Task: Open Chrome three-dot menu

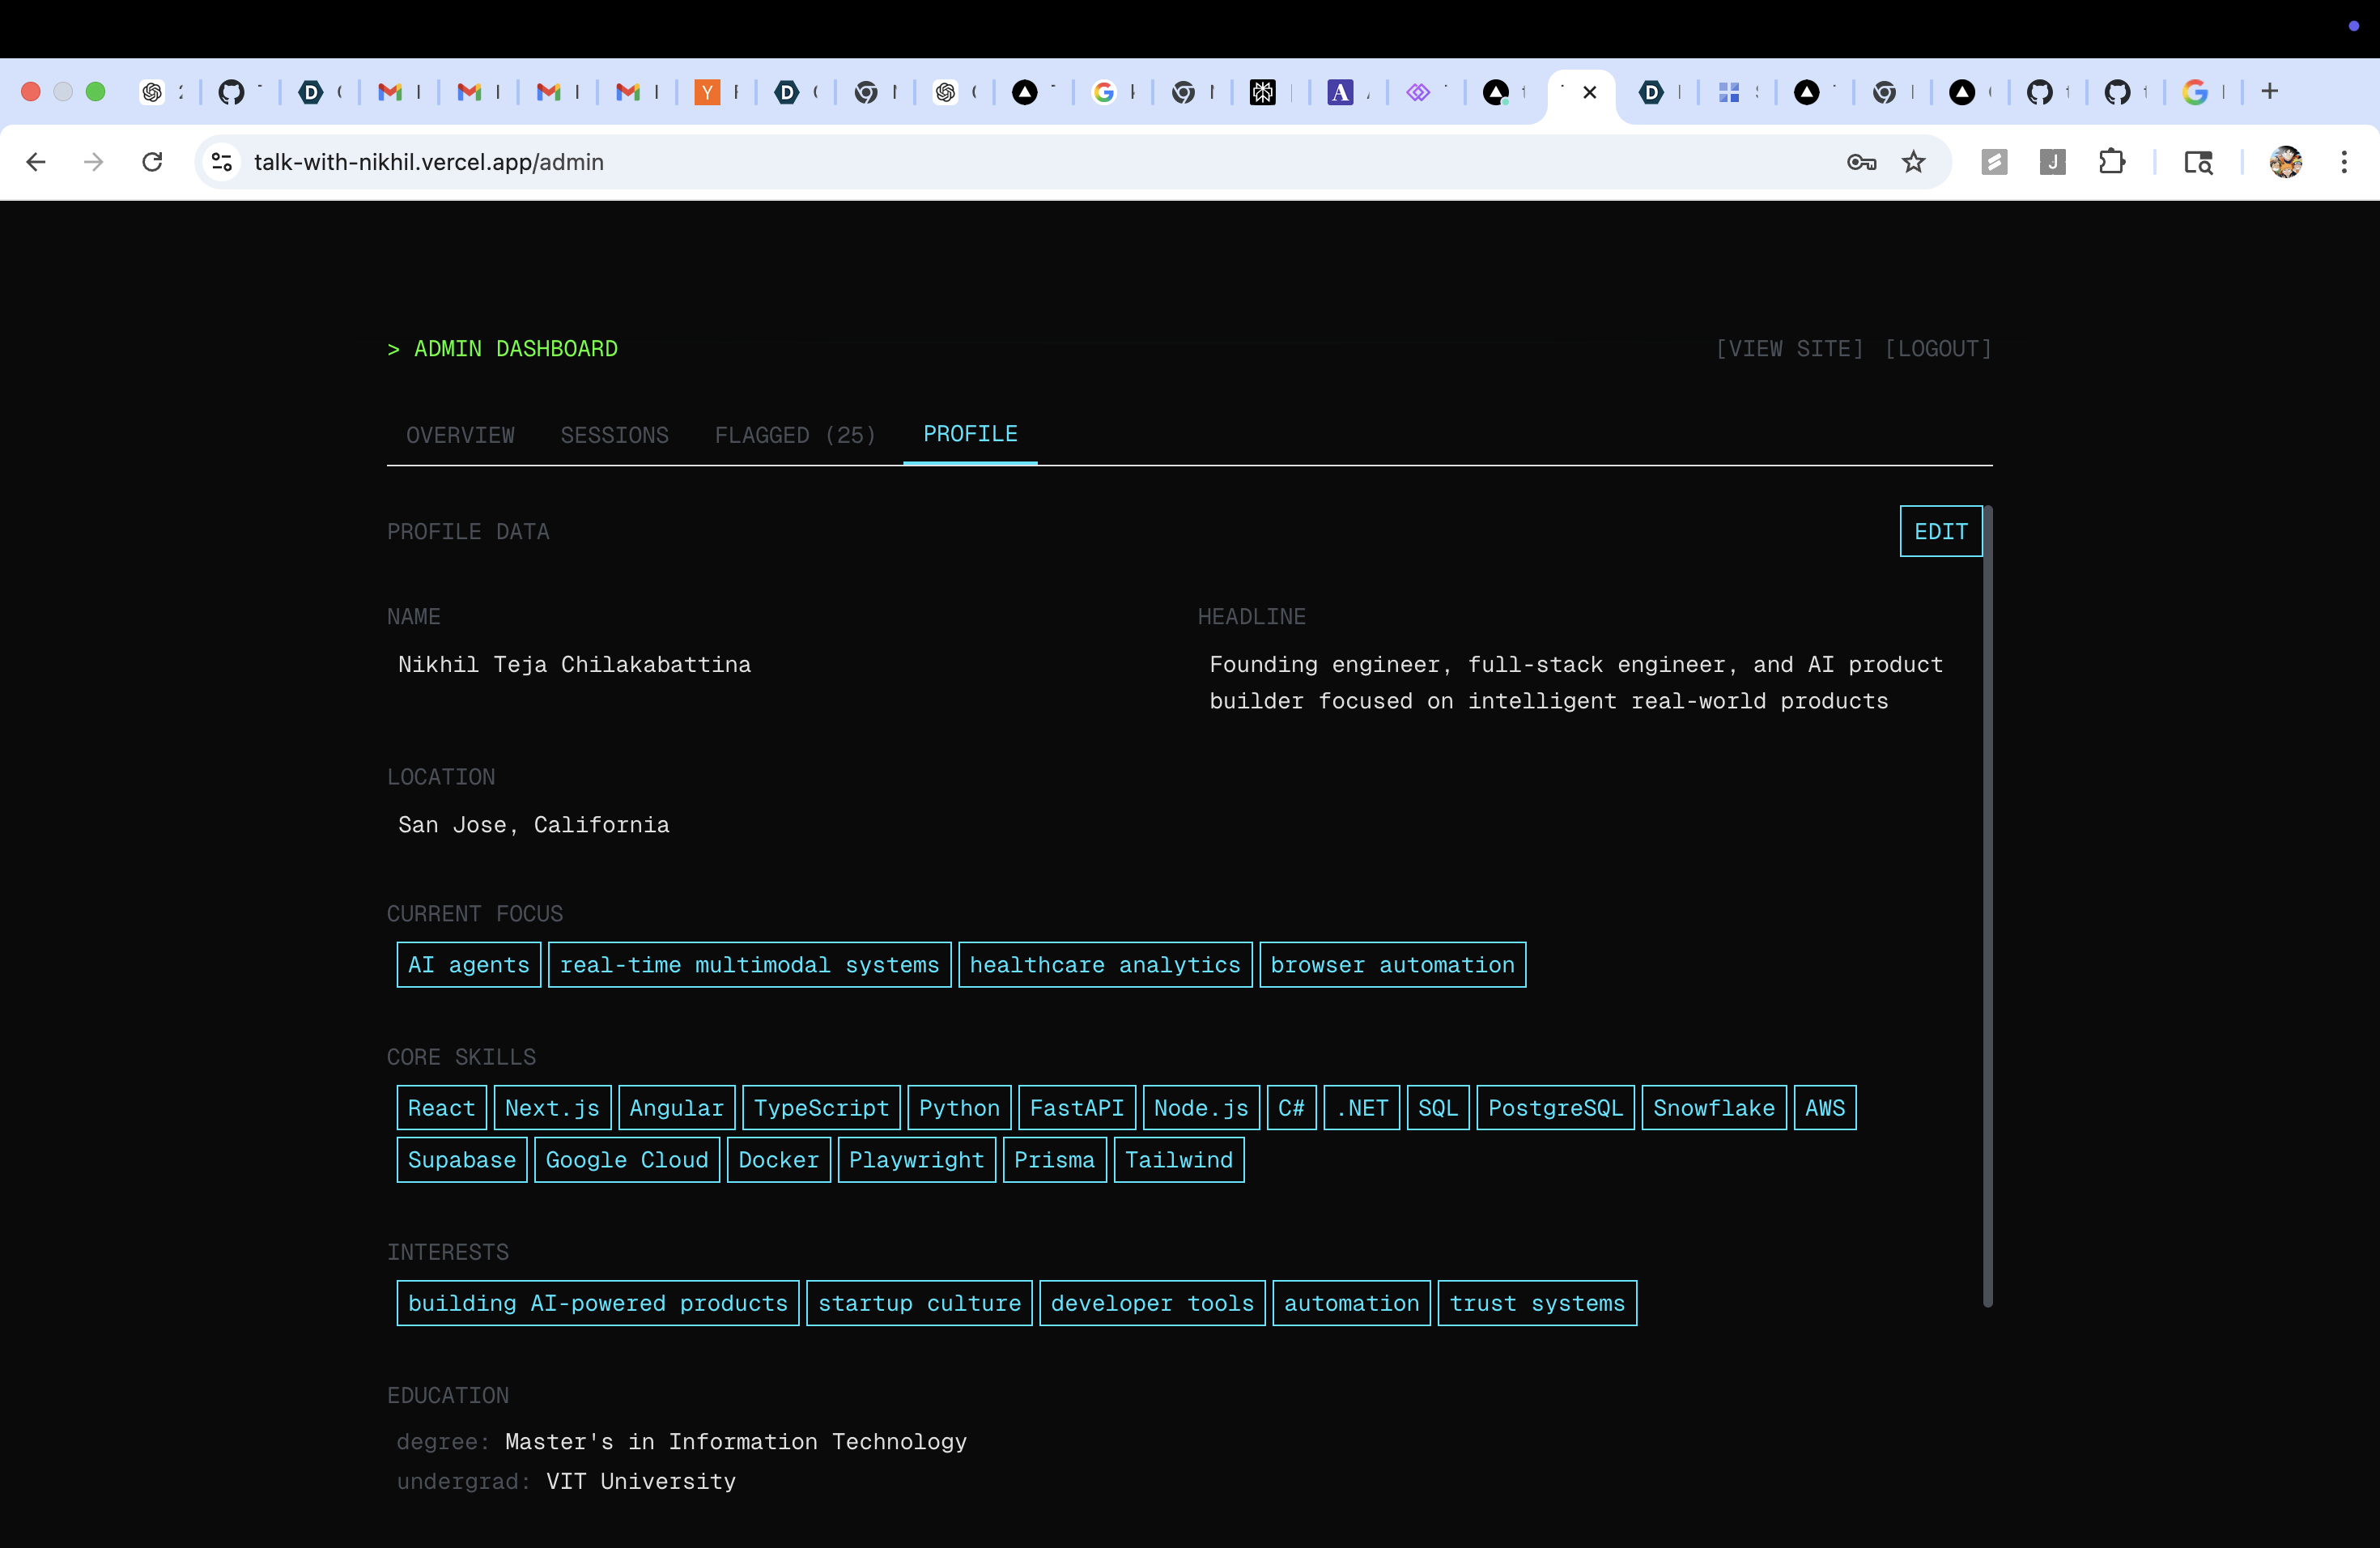Action: (2343, 162)
